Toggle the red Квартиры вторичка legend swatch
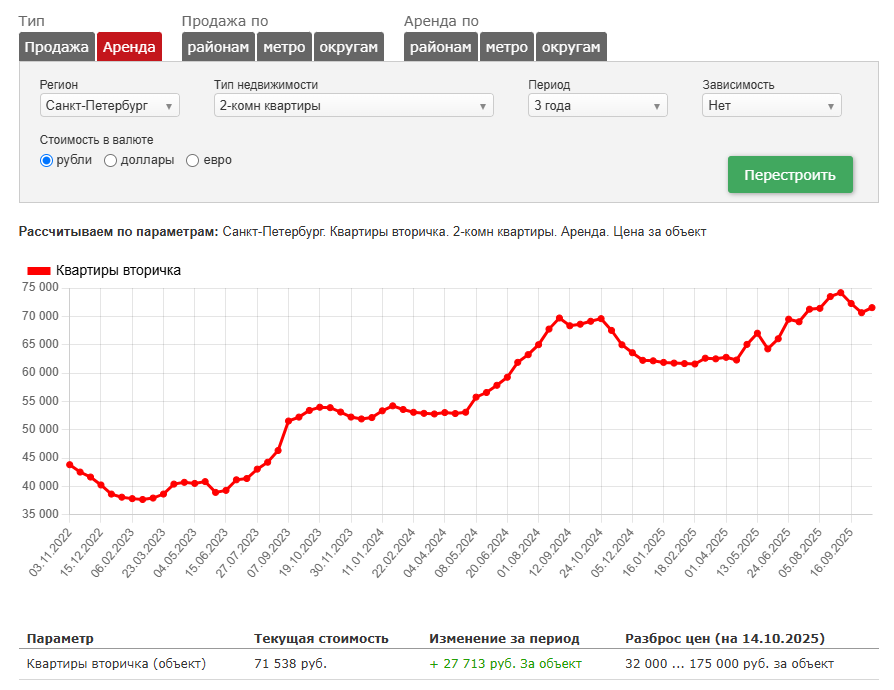Viewport: 894px width, 690px height. (x=39, y=270)
